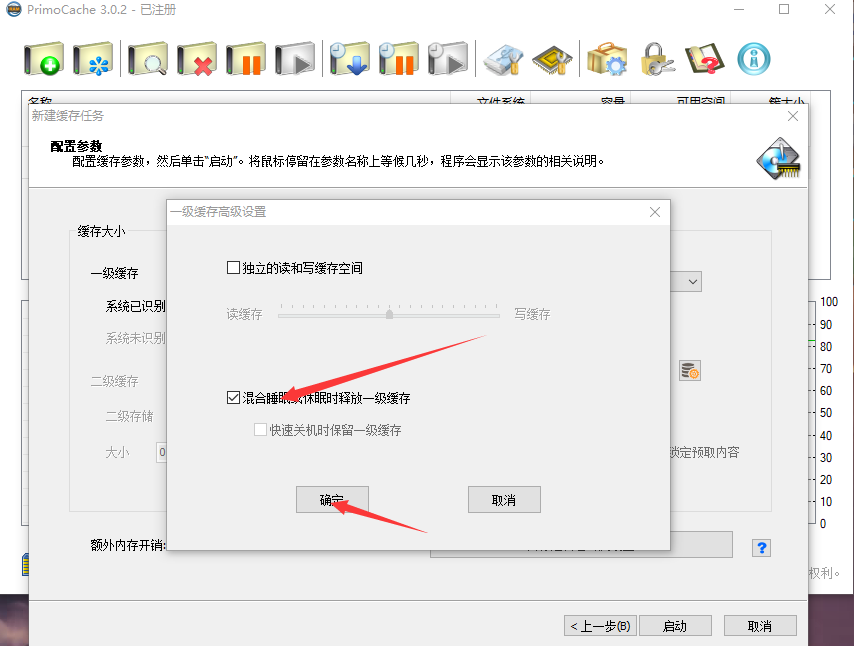
Task: Enable the 独立的读和写缓存空间 checkbox
Action: 233,267
